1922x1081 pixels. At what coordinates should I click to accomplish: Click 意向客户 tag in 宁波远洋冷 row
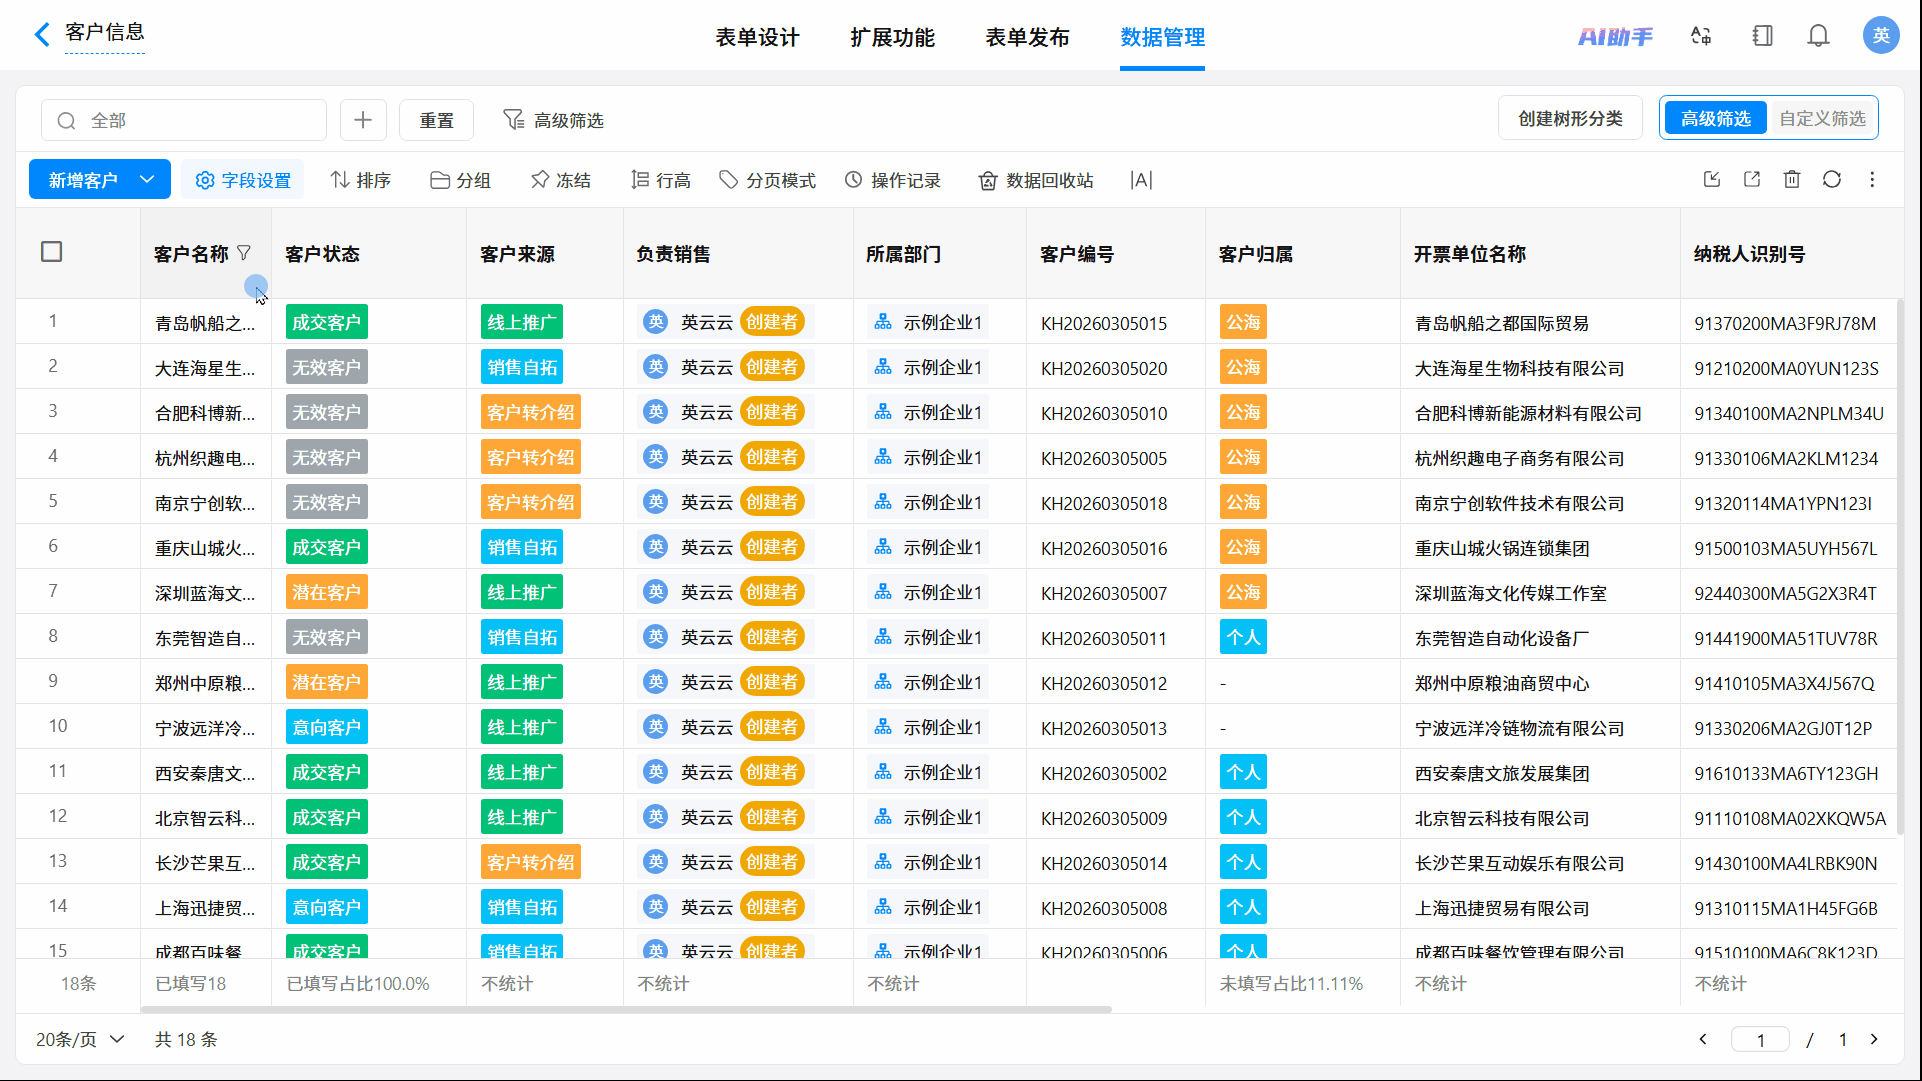326,727
